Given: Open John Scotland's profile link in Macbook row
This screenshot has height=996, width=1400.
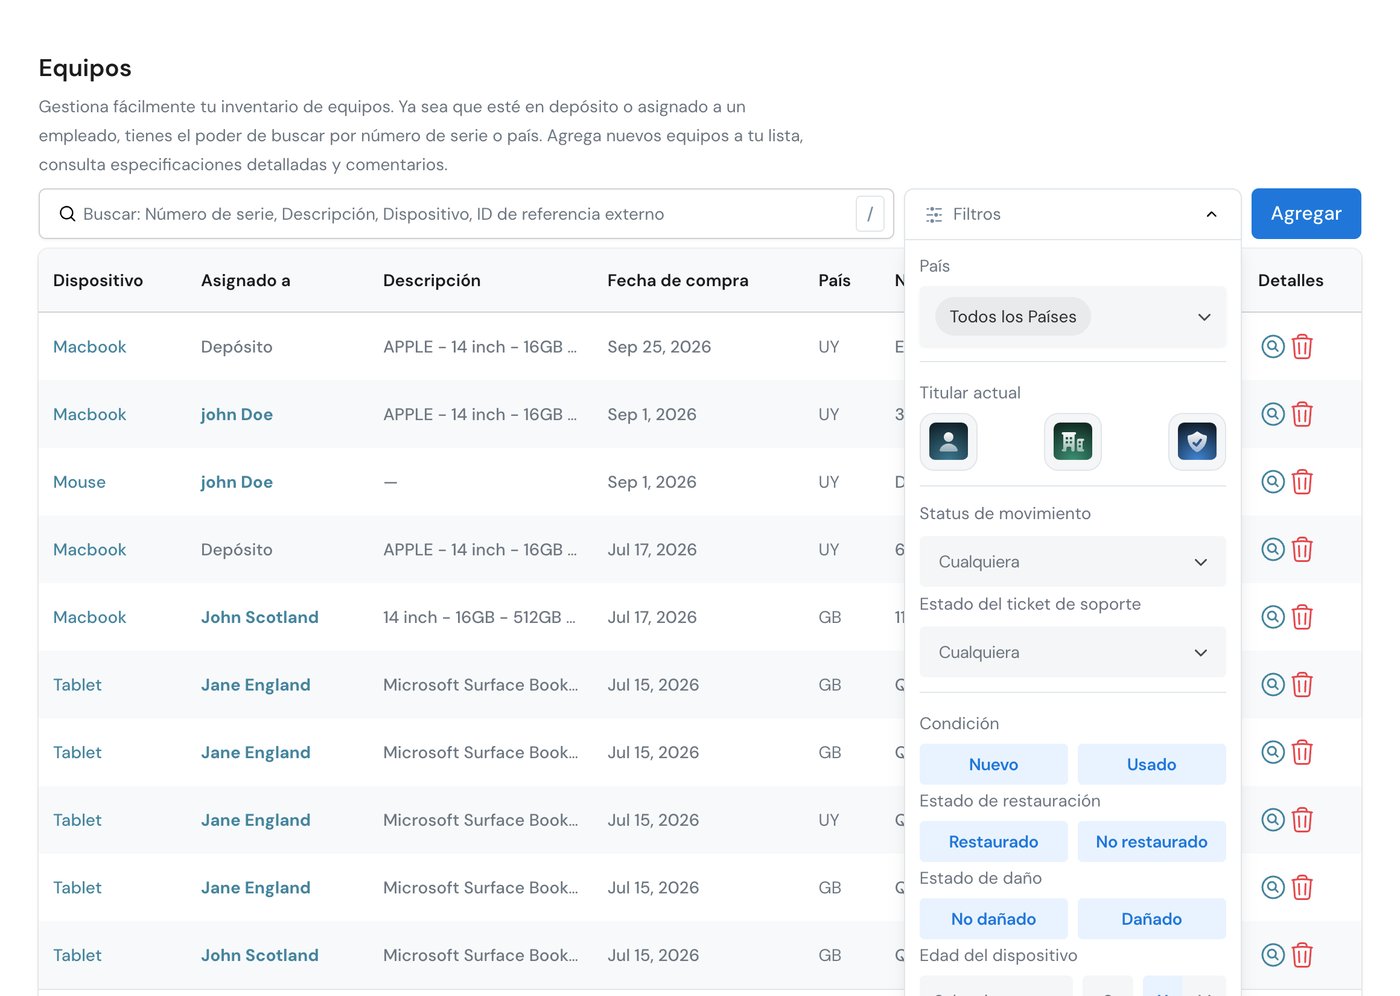Looking at the screenshot, I should tap(260, 617).
